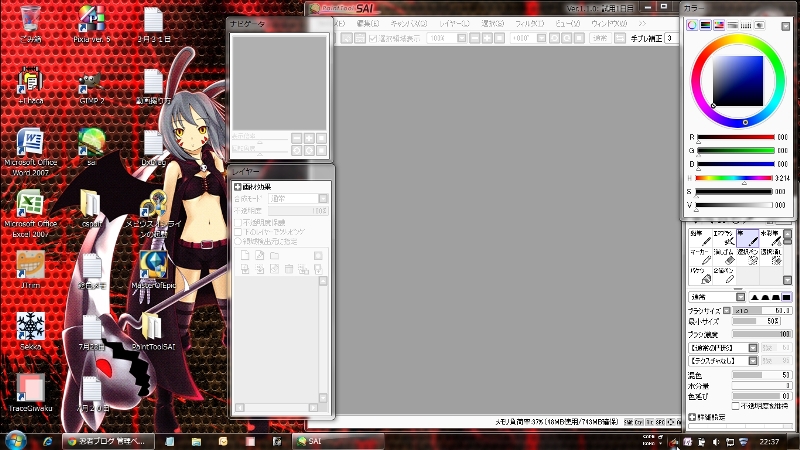Show the scratchpad panel
The width and height of the screenshot is (800, 450).
click(x=759, y=25)
